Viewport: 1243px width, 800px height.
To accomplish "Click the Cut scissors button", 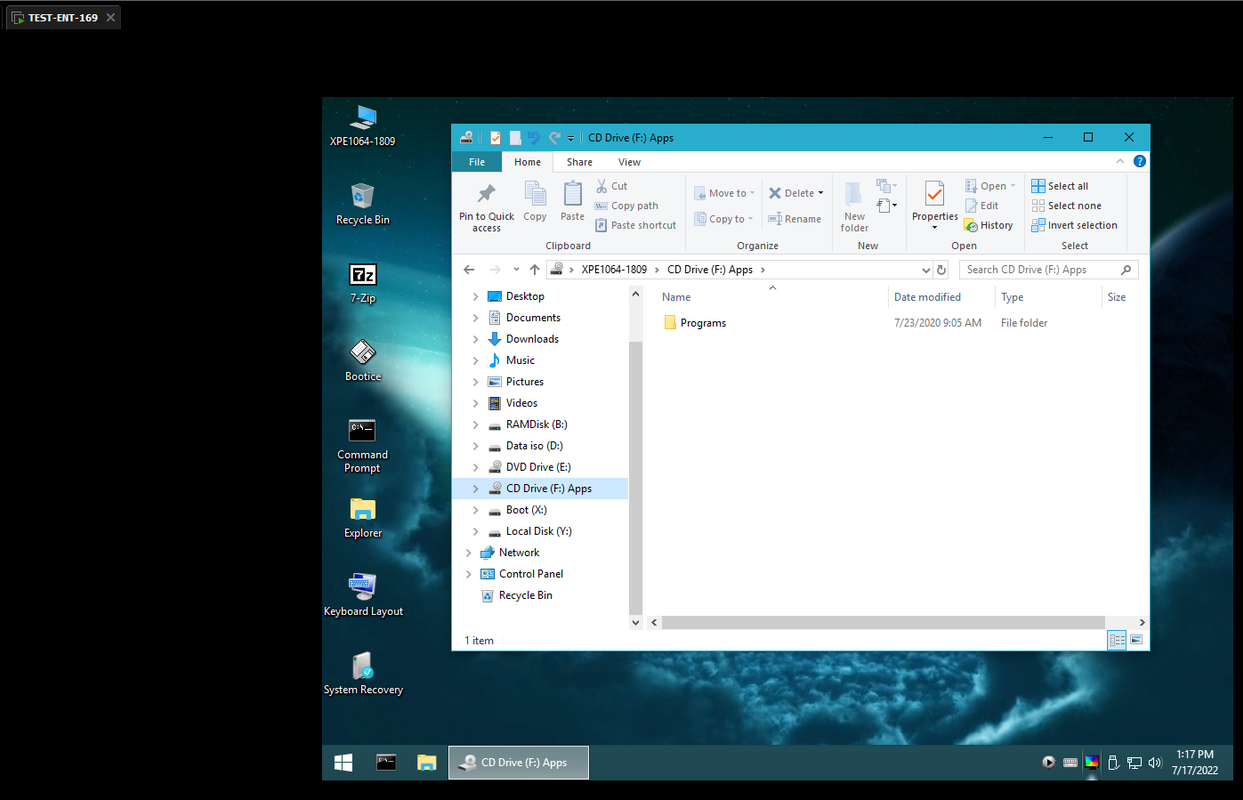I will click(x=612, y=186).
